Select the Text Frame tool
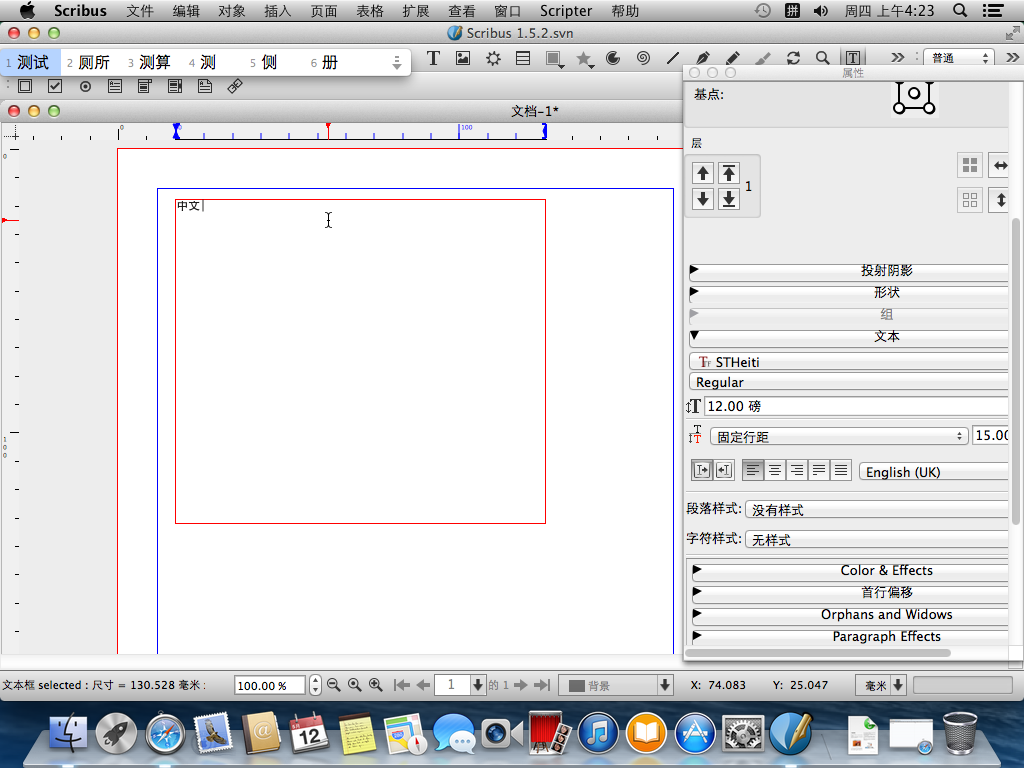 tap(433, 58)
